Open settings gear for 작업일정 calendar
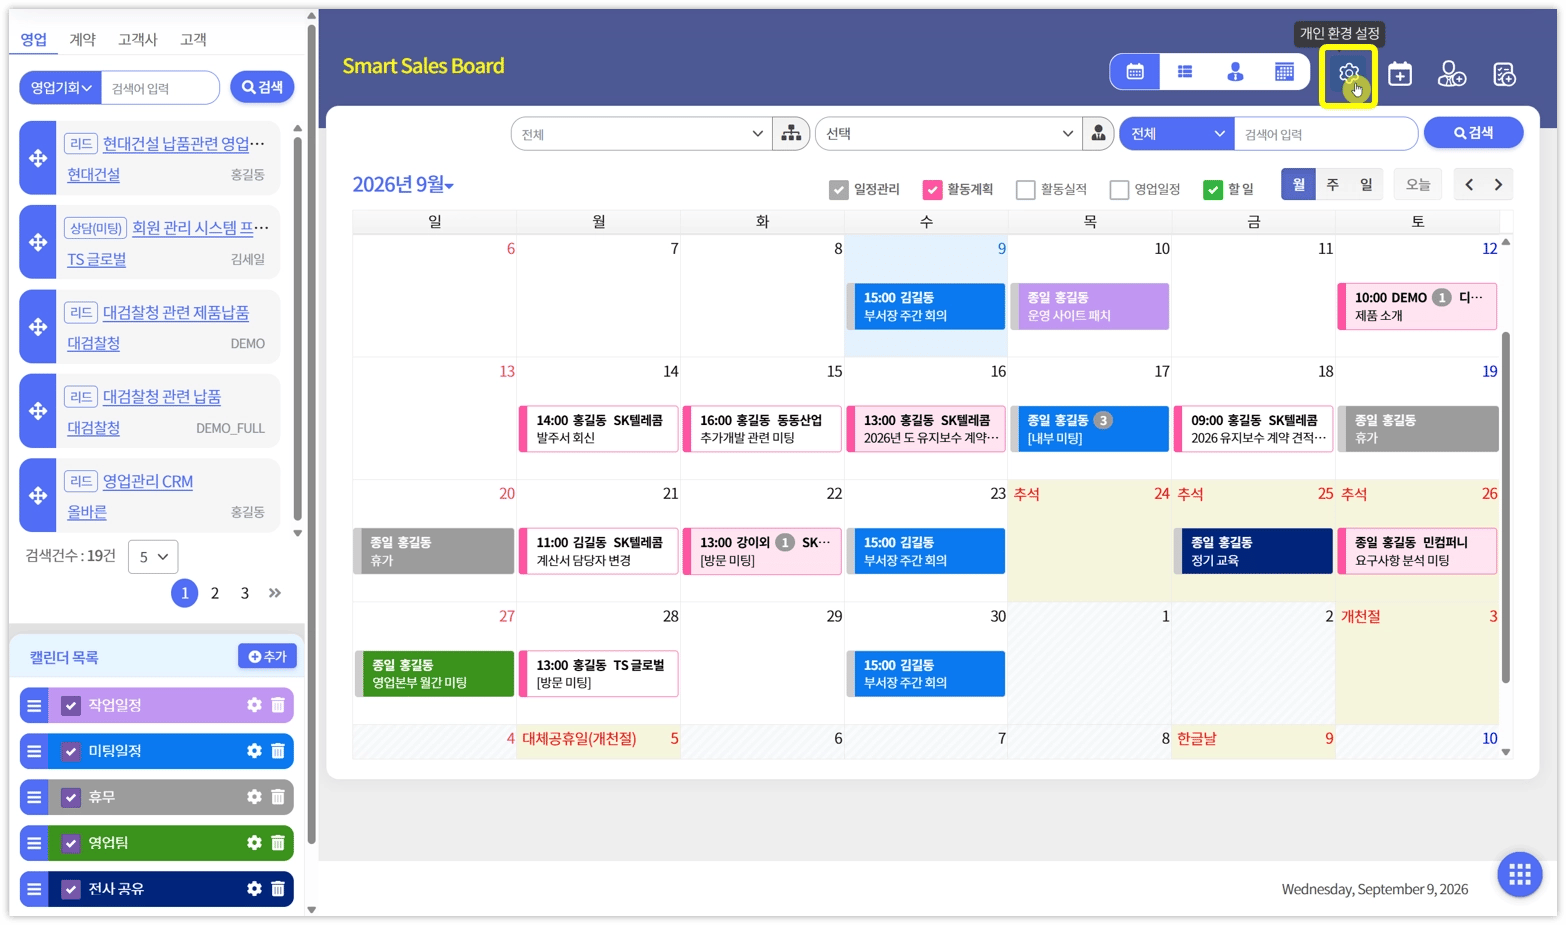Screen dimensions: 1566x925 [x=254, y=705]
